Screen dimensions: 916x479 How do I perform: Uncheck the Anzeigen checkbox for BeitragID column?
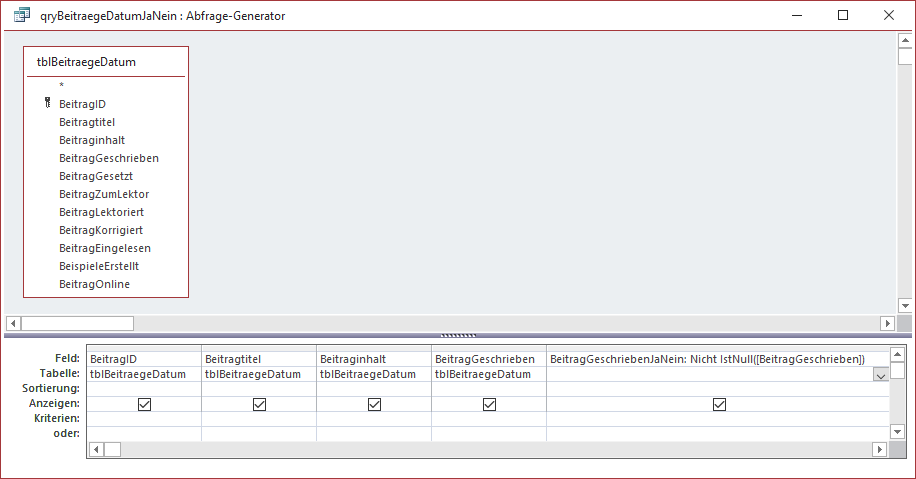[145, 404]
